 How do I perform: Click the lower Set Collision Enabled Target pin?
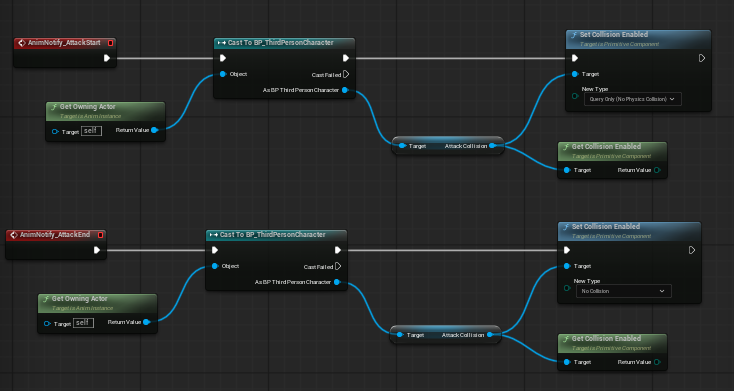click(x=567, y=266)
